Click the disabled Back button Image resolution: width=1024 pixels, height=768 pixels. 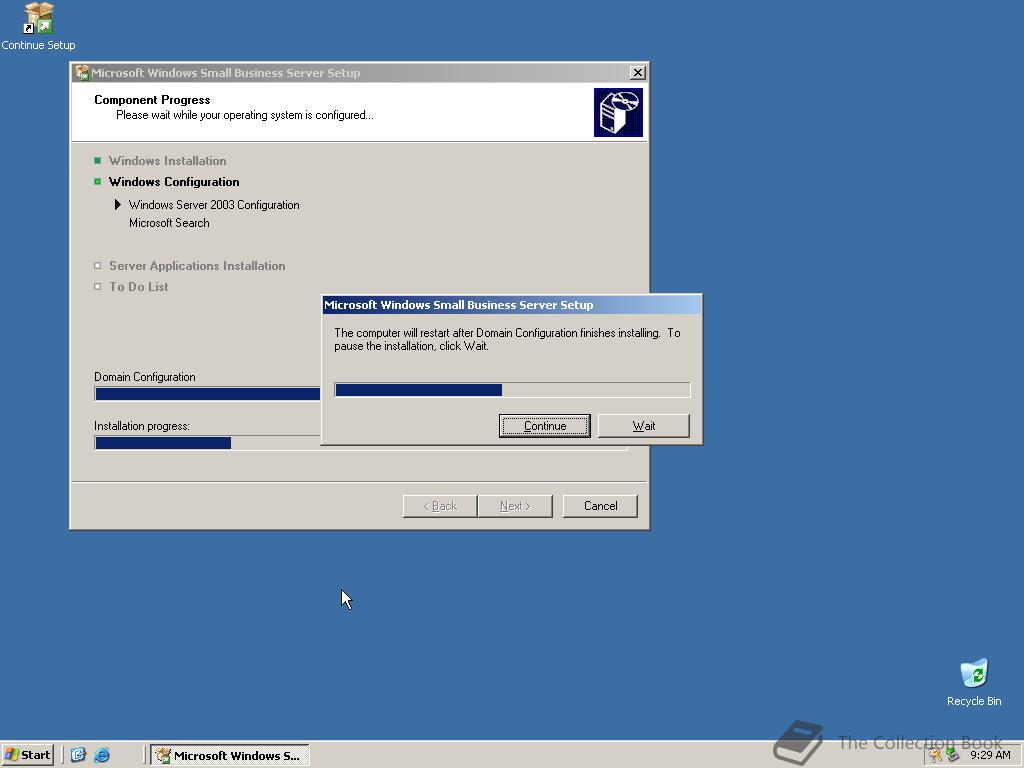(440, 506)
